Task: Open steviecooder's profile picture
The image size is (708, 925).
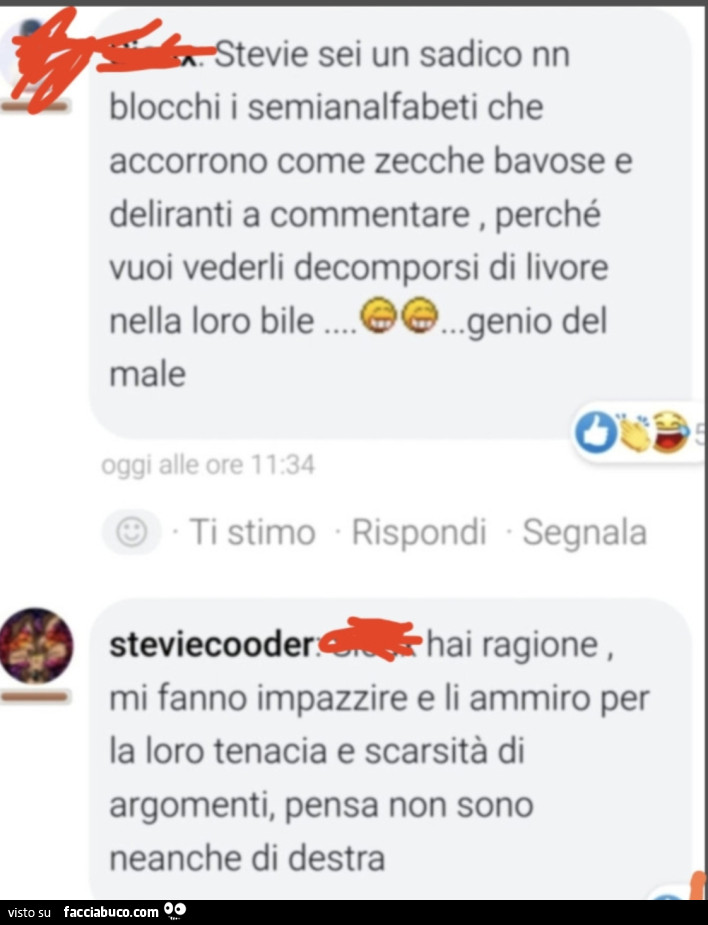Action: pyautogui.click(x=37, y=645)
